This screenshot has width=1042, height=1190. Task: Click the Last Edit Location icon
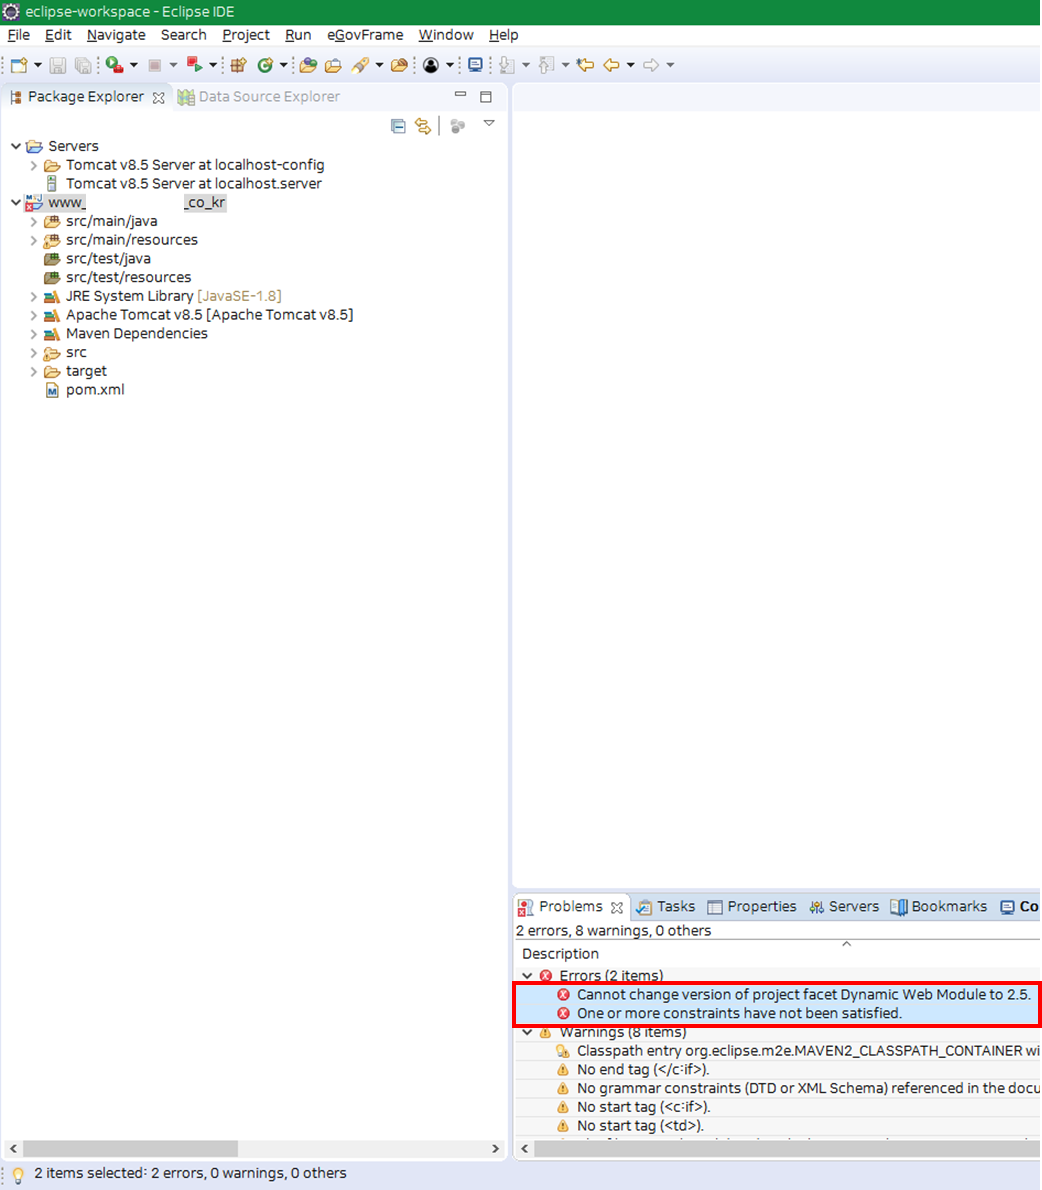(x=585, y=65)
